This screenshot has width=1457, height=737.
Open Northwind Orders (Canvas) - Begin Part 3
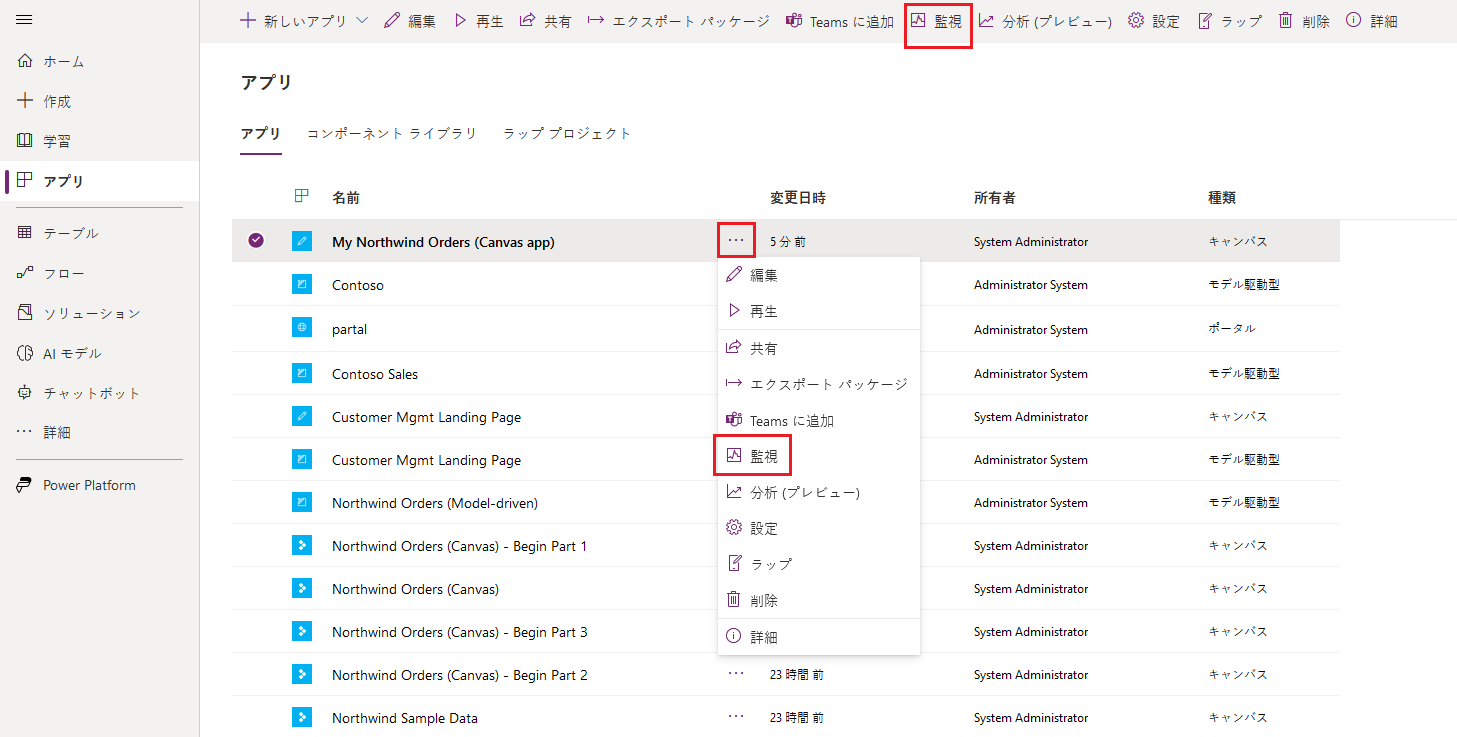[x=460, y=632]
